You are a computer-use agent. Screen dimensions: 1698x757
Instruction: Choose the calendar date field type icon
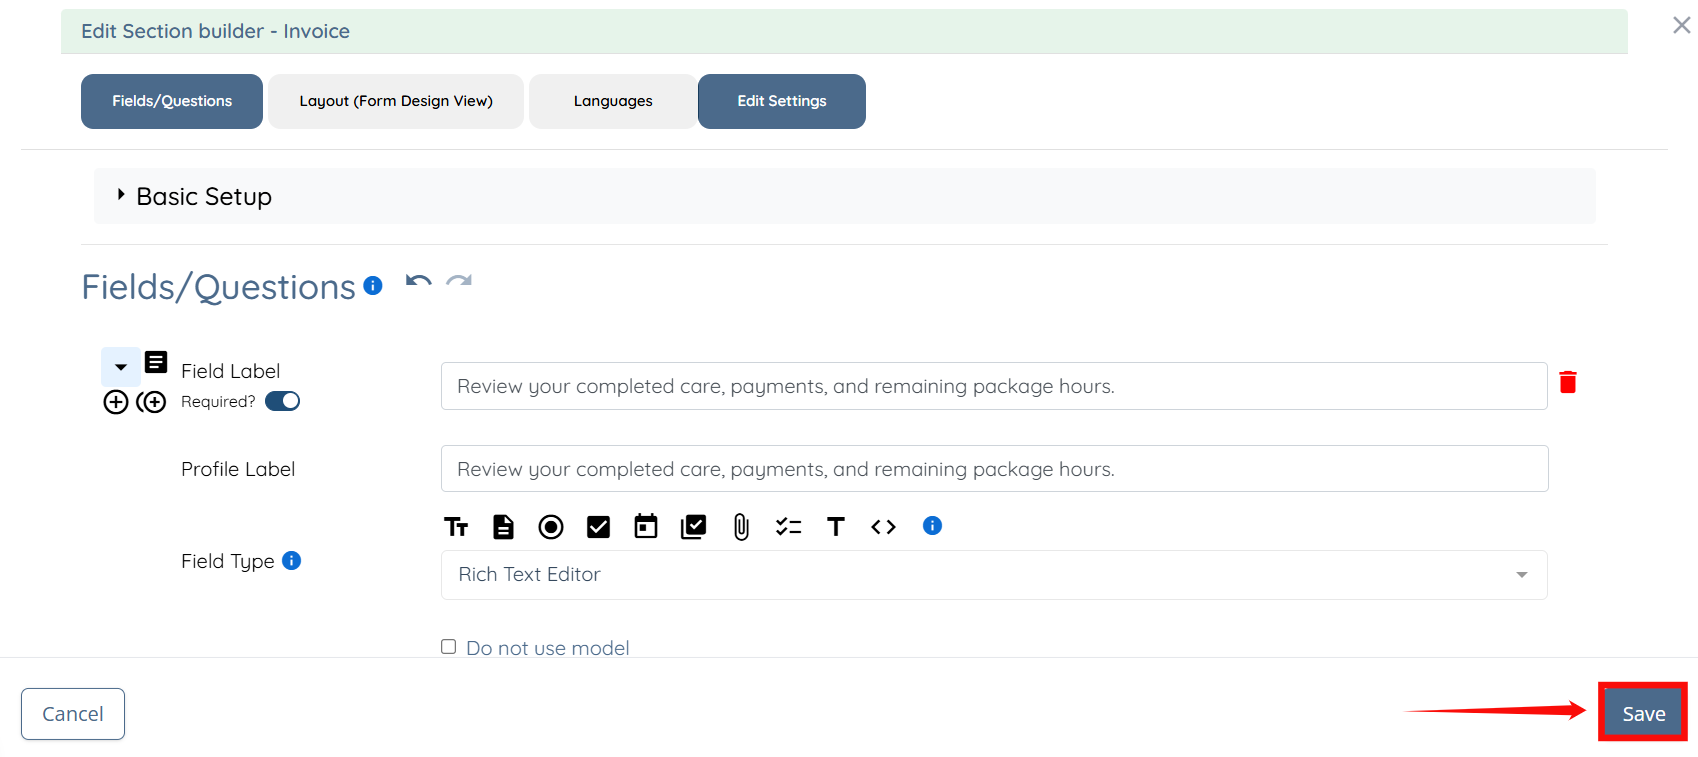(x=646, y=526)
